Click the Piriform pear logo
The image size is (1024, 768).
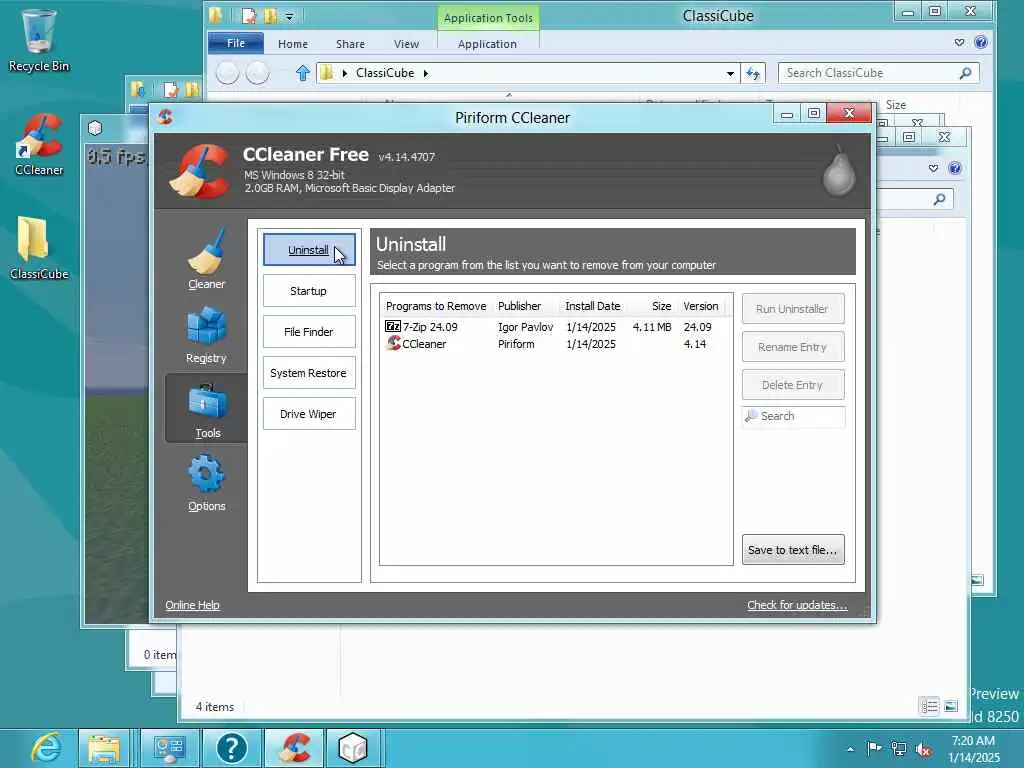[839, 171]
